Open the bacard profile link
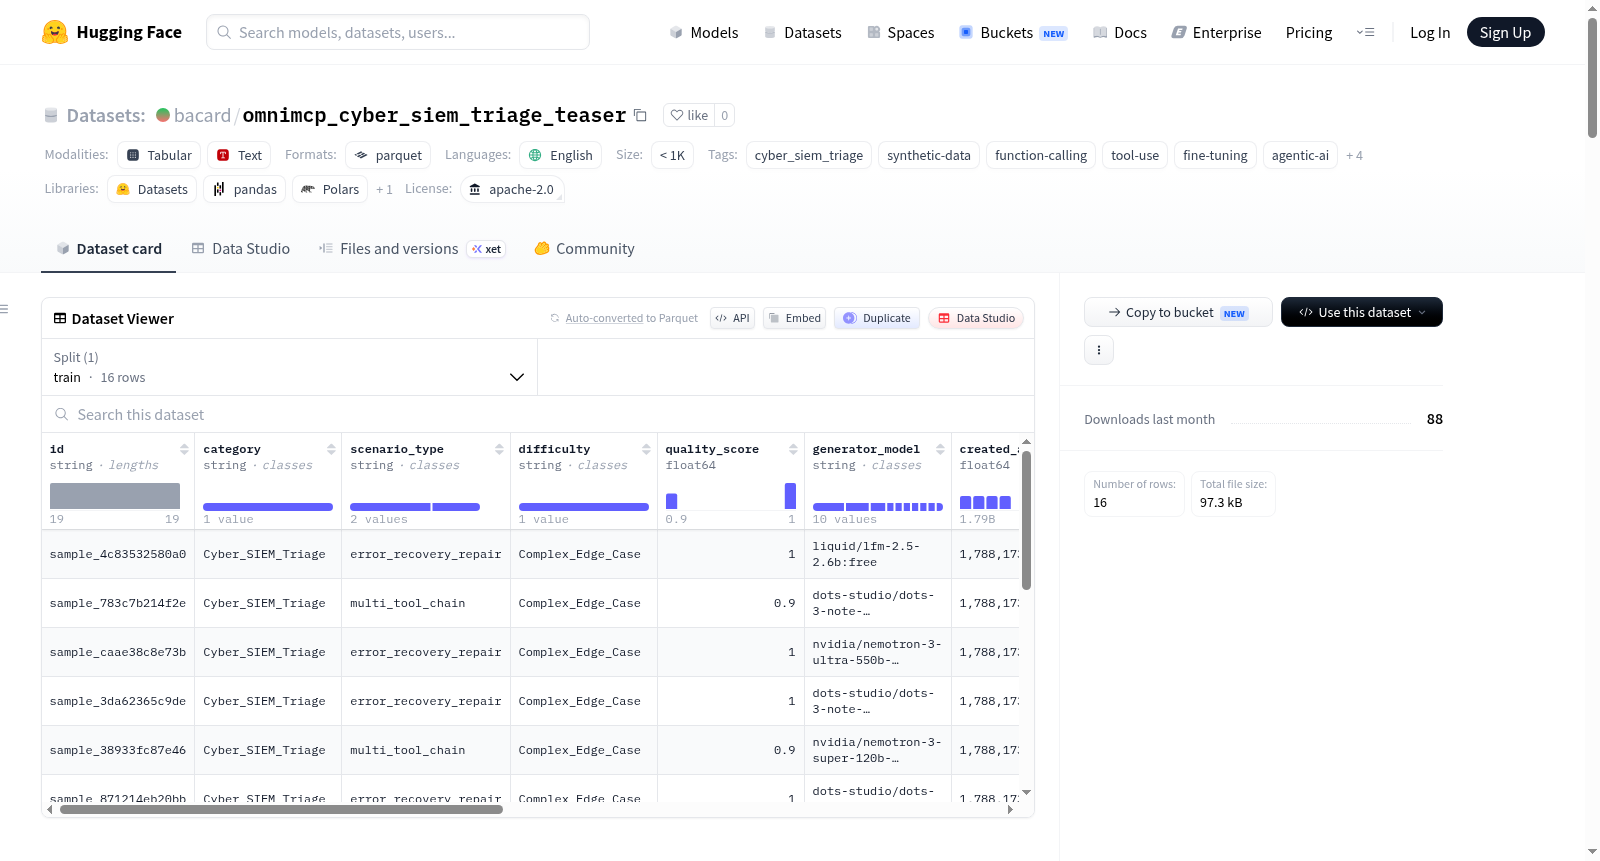The height and width of the screenshot is (861, 1600). [x=202, y=115]
